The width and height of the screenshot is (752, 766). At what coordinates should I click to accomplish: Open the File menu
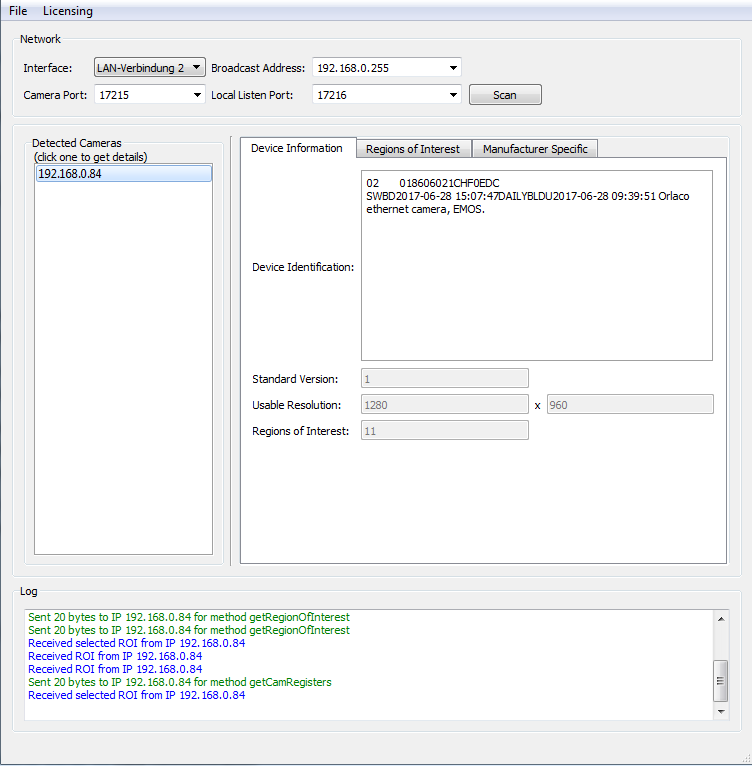pos(18,11)
